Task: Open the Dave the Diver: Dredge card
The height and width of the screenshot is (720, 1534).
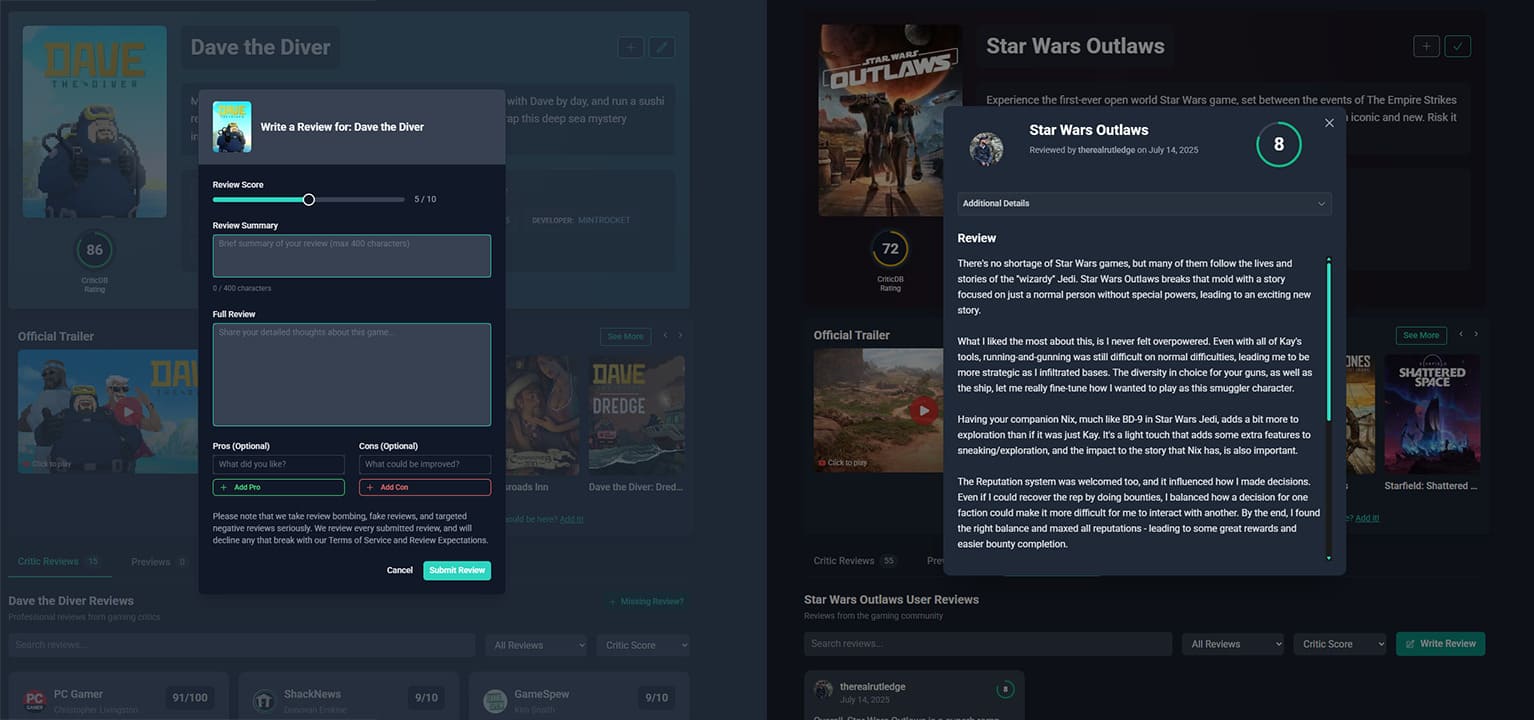Action: [x=637, y=424]
